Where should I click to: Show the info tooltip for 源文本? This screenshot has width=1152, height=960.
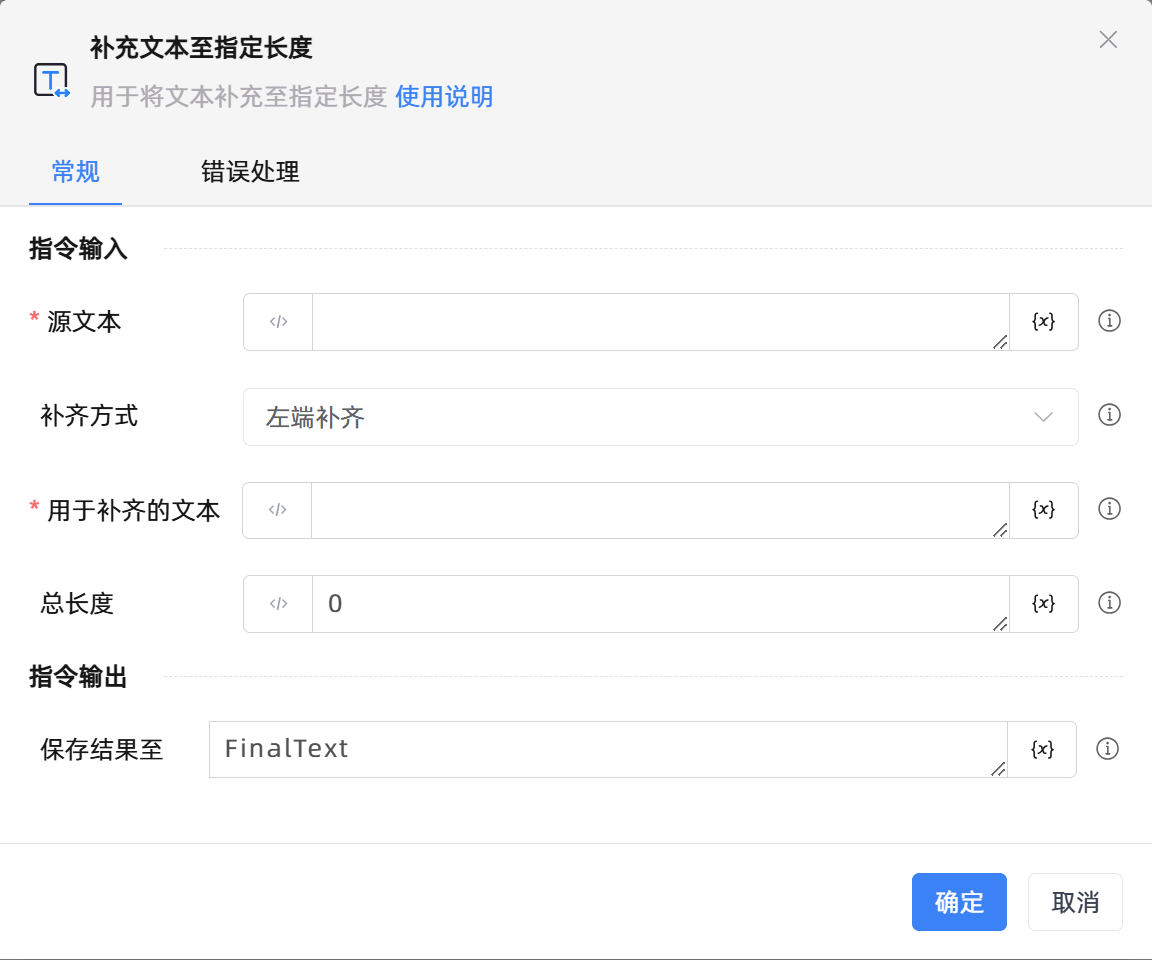(x=1109, y=321)
